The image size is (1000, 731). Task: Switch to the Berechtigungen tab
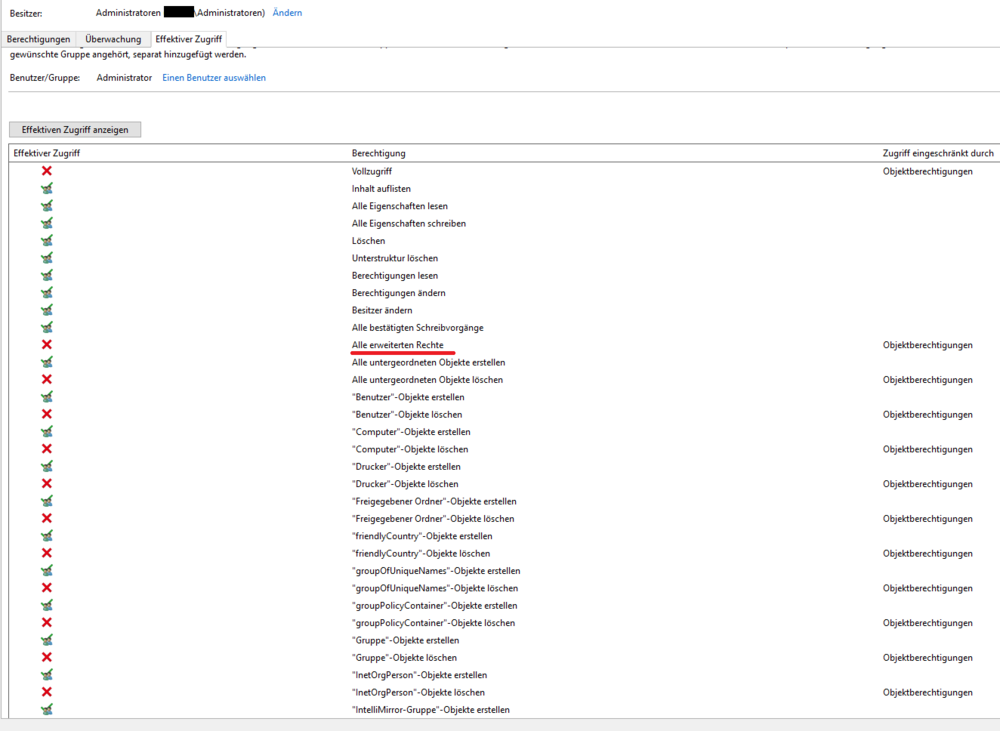pyautogui.click(x=38, y=39)
